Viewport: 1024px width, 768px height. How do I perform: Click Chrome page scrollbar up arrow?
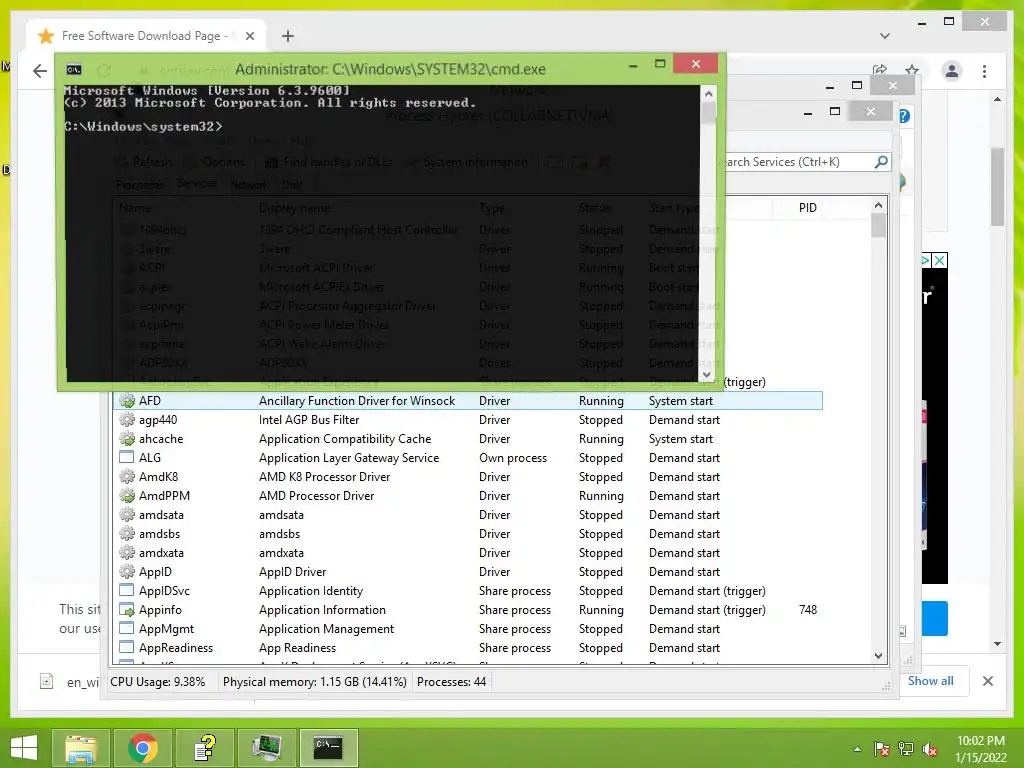point(997,99)
